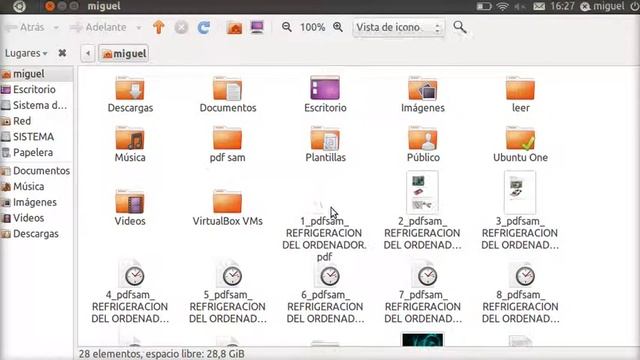The image size is (640, 360).
Task: Select the leer folder icon
Action: (520, 88)
